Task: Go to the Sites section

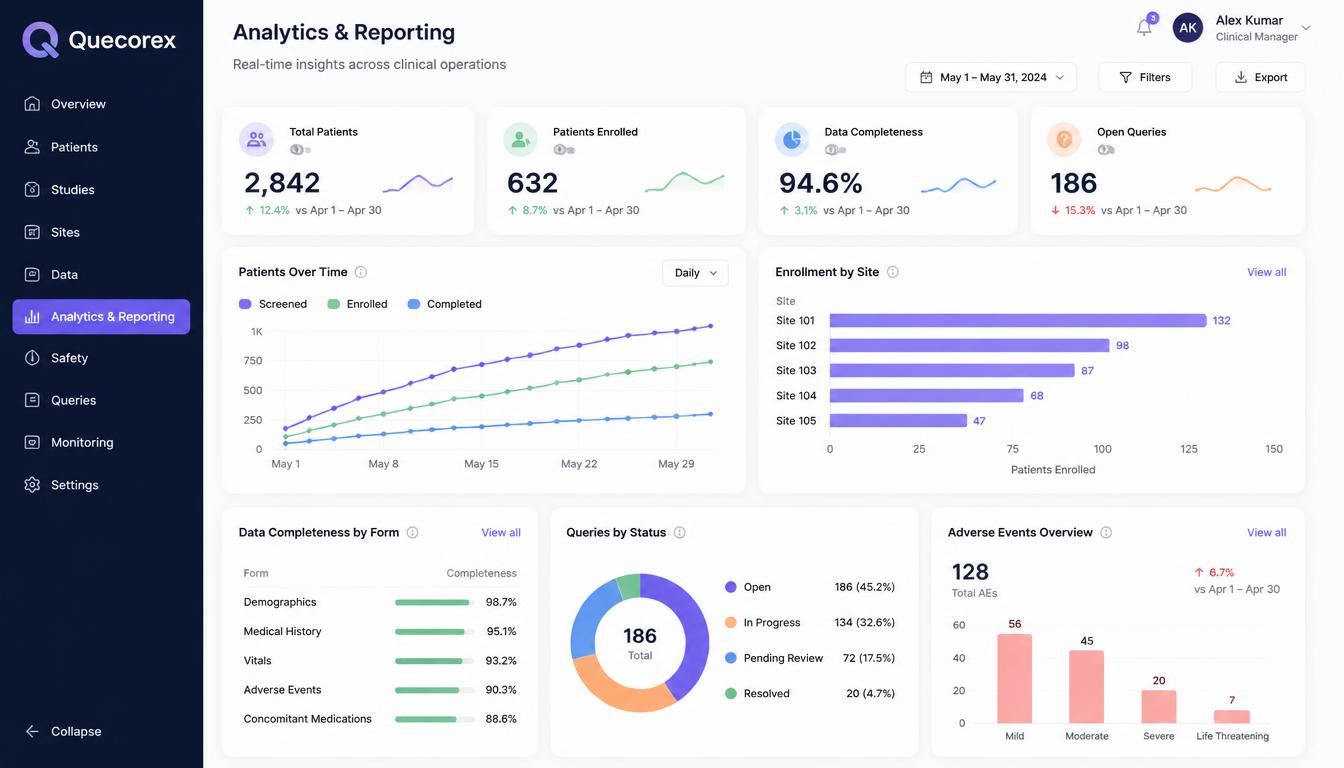Action: (101, 232)
